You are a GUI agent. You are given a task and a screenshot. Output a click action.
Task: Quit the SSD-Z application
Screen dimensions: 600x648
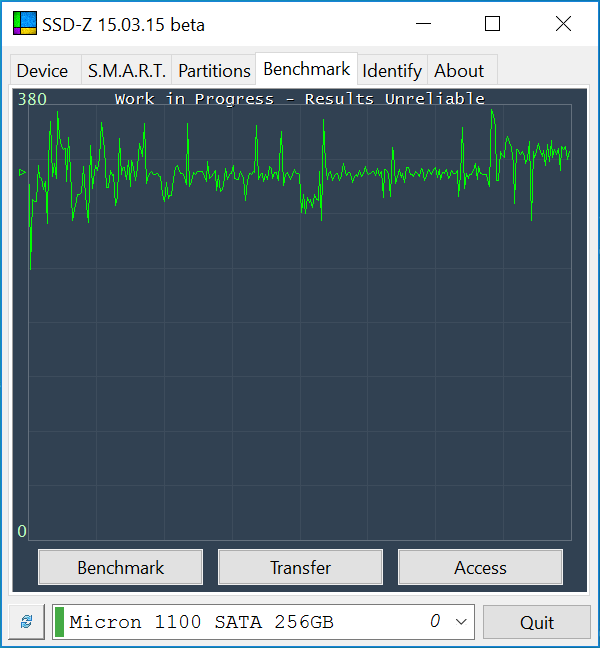(537, 622)
